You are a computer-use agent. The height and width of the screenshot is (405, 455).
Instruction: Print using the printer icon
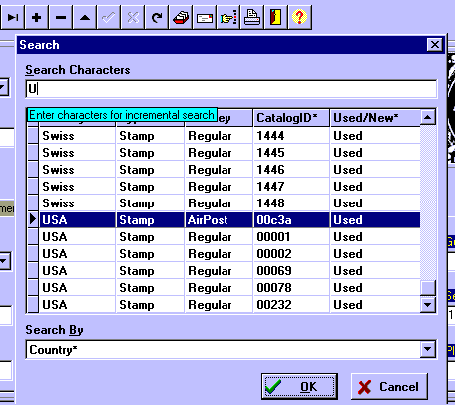point(252,17)
